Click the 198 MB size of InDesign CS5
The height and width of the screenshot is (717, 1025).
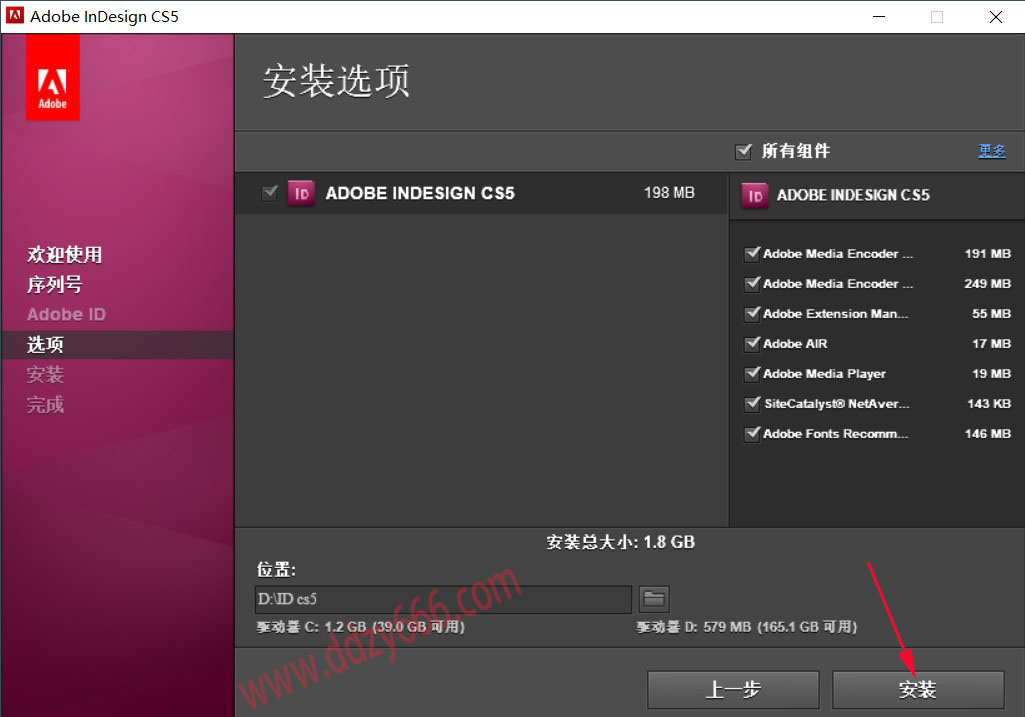pos(669,193)
